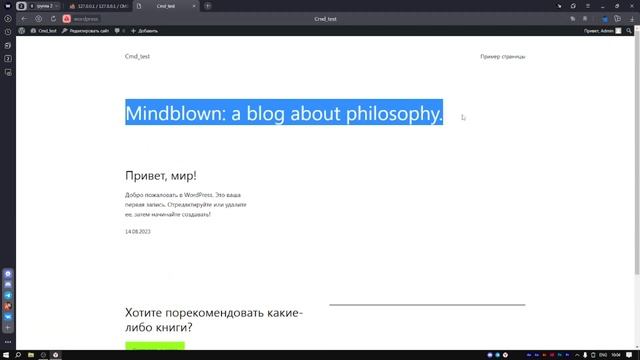Open the downloads arrow icon
Screen dimensions: 640x360
coord(632,19)
